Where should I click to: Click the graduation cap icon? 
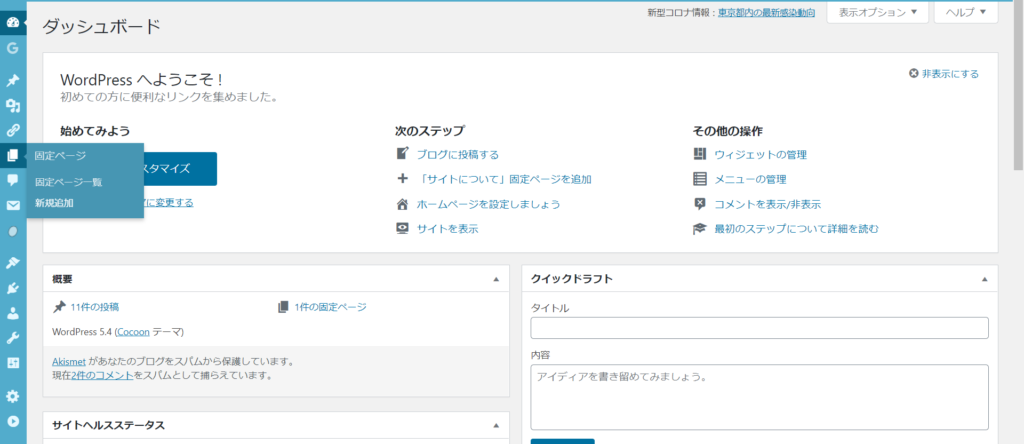coord(700,229)
